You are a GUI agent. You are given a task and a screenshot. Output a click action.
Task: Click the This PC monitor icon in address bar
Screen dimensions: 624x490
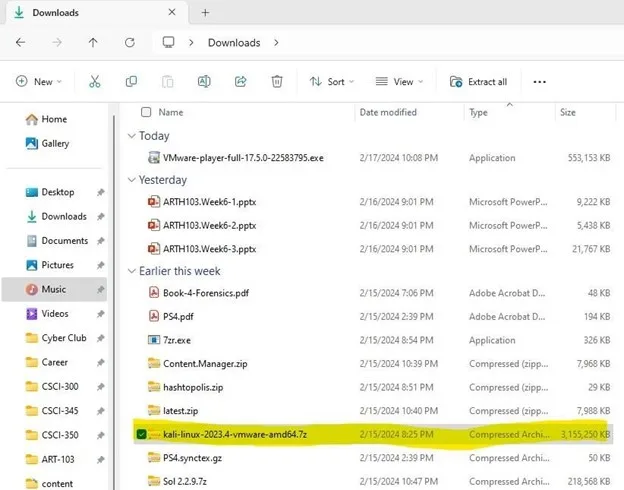168,42
